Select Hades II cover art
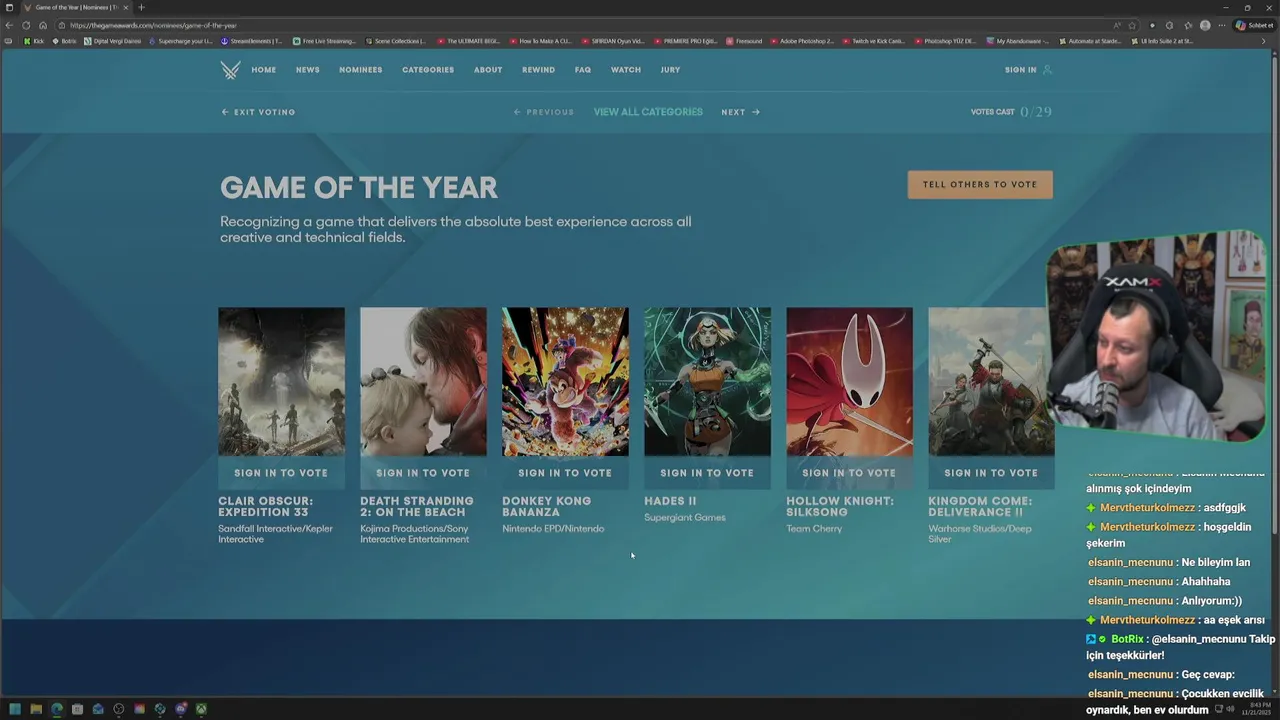 click(x=707, y=381)
